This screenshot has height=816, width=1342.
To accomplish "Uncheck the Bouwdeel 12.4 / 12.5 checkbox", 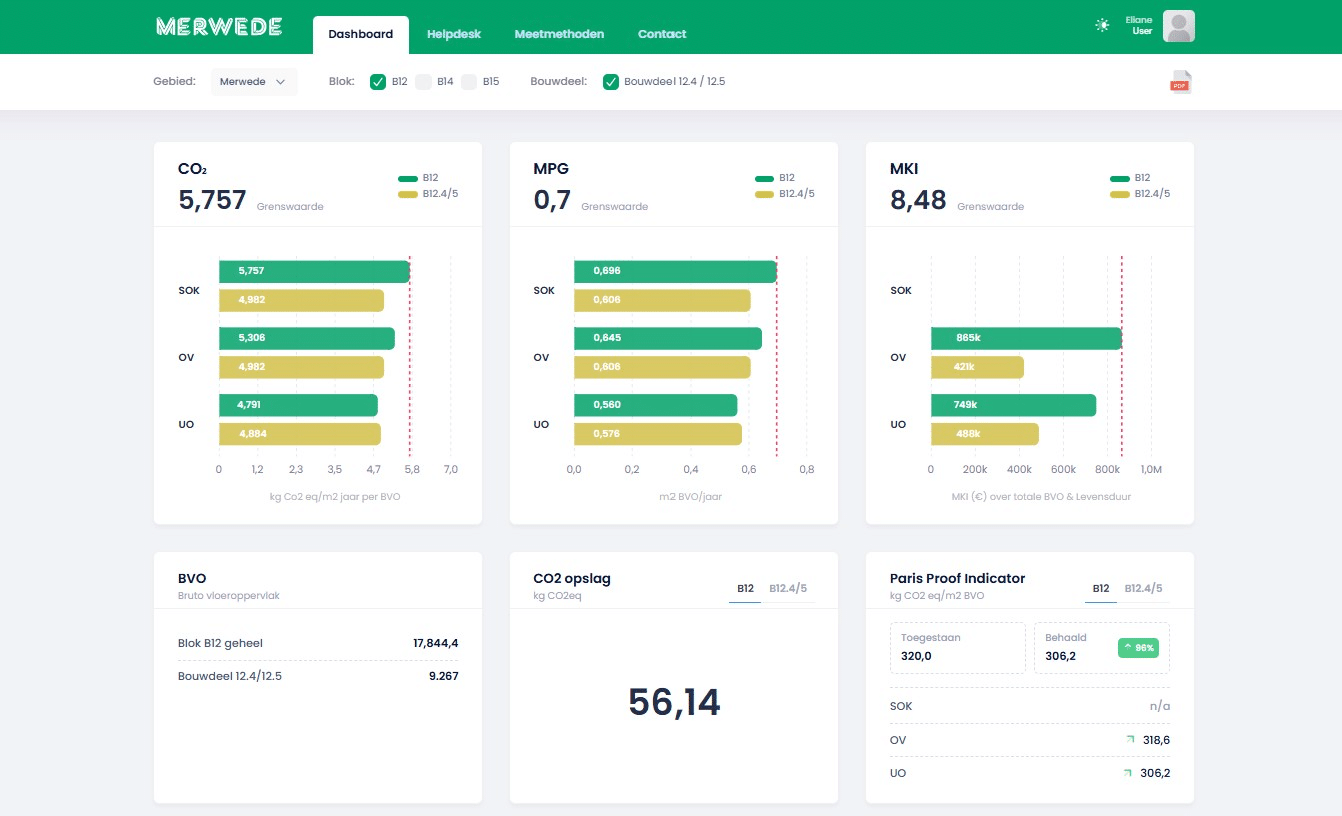I will pyautogui.click(x=611, y=82).
